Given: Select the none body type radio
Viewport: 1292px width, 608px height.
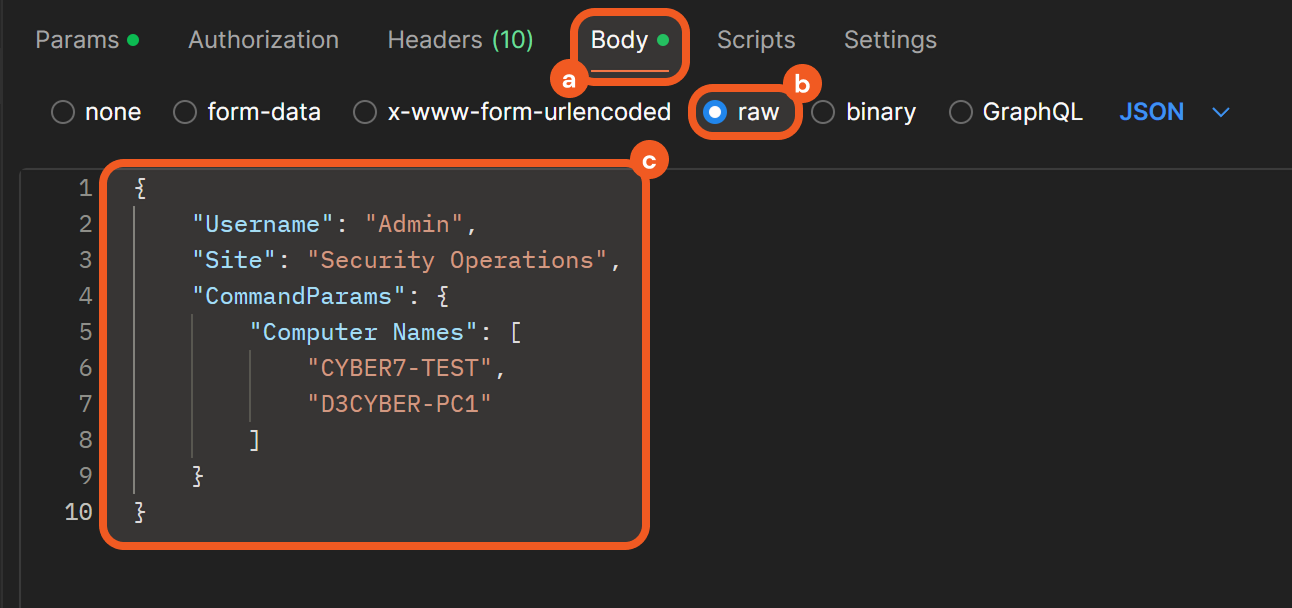Looking at the screenshot, I should [x=63, y=112].
